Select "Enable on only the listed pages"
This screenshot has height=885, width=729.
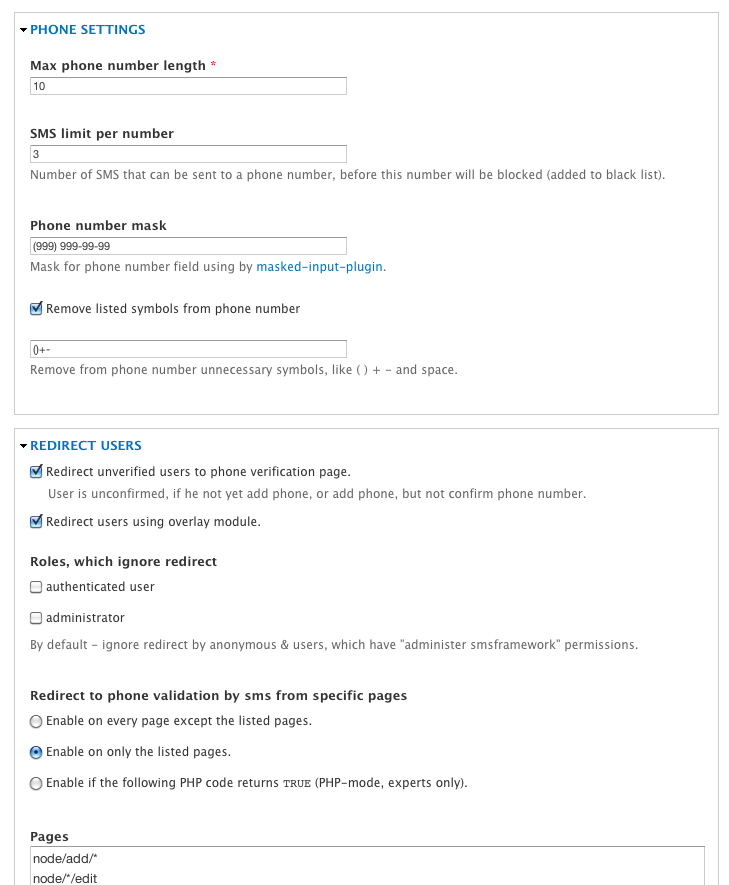tap(36, 752)
